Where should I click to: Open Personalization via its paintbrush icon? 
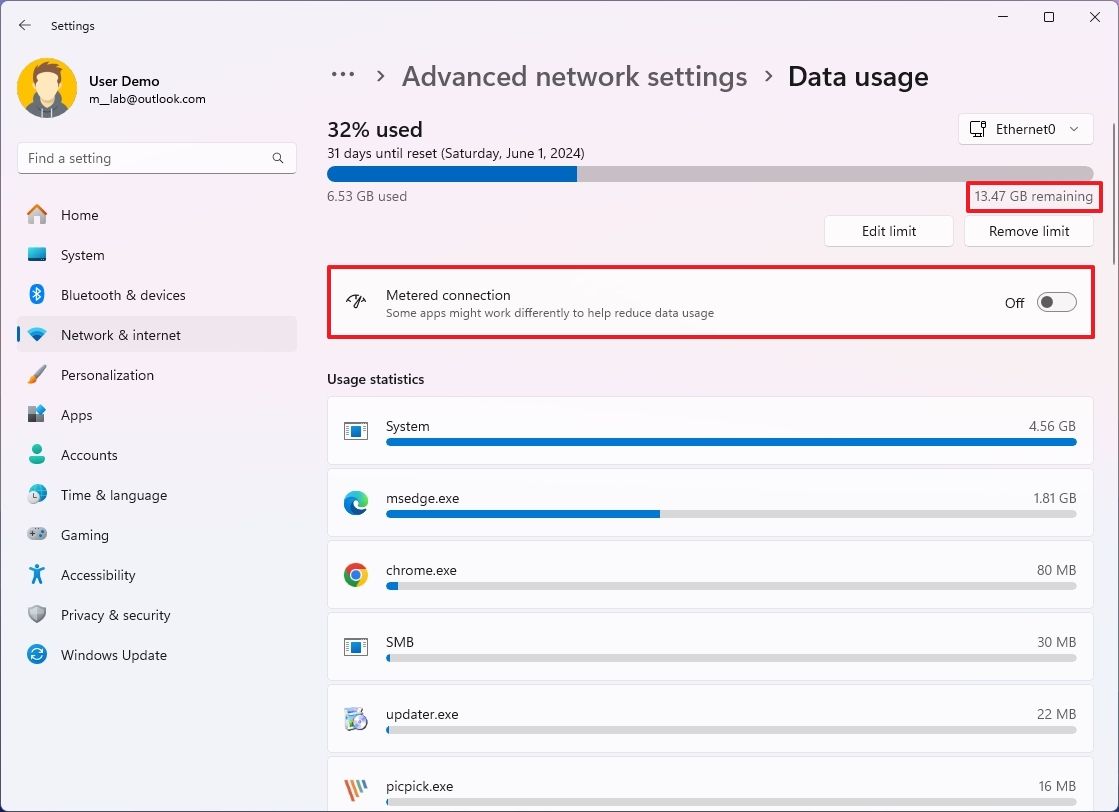(38, 375)
